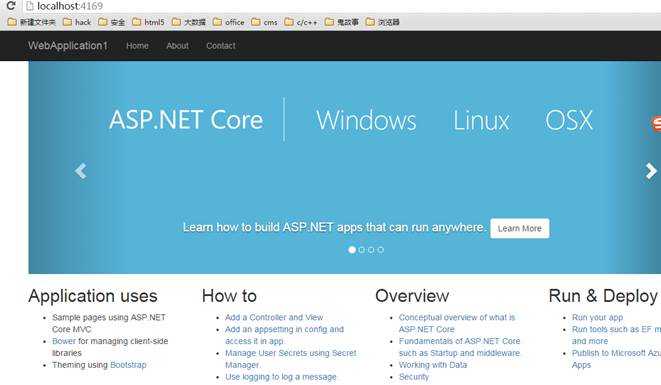Image resolution: width=661 pixels, height=385 pixels.
Task: Click the 'Overview' heading
Action: pyautogui.click(x=412, y=296)
